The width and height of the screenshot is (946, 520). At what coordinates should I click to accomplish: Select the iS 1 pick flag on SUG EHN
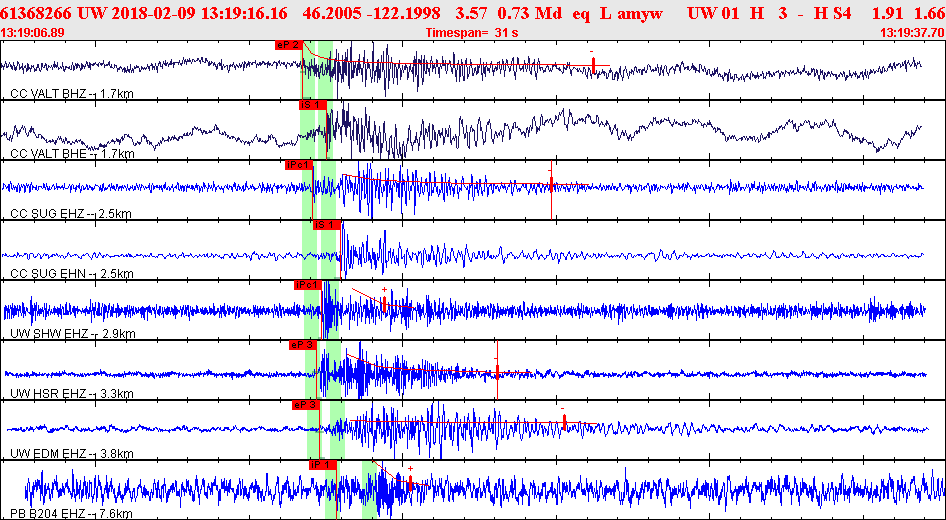326,225
